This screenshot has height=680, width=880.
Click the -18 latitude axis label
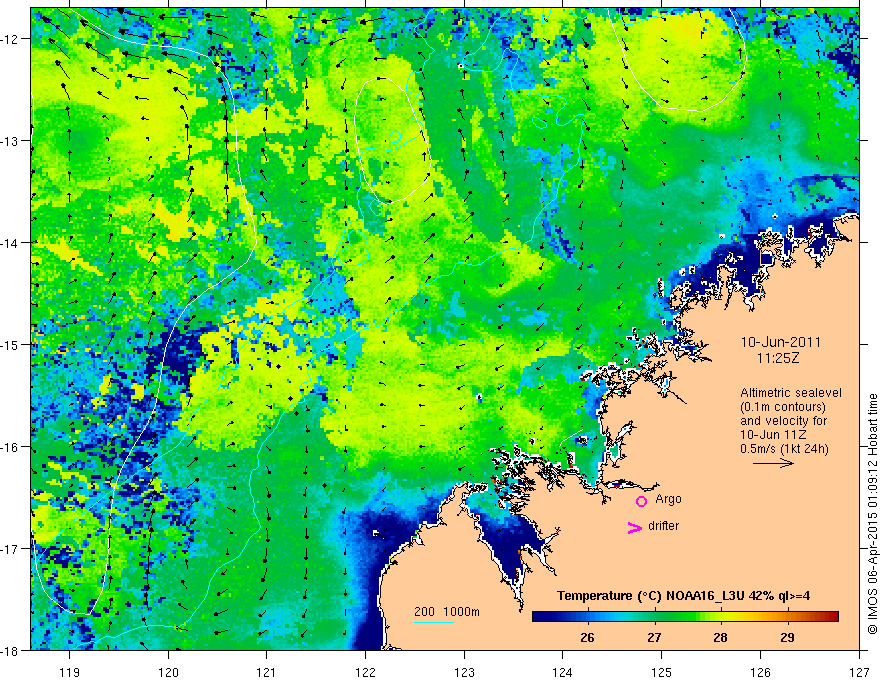[10, 650]
